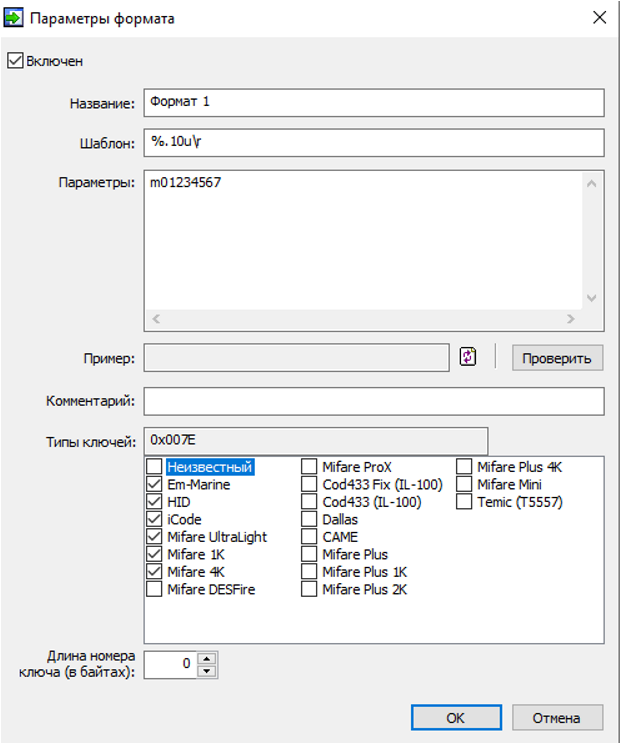Click Параметры horizontal scroll right arrow
This screenshot has height=743, width=620.
(571, 319)
